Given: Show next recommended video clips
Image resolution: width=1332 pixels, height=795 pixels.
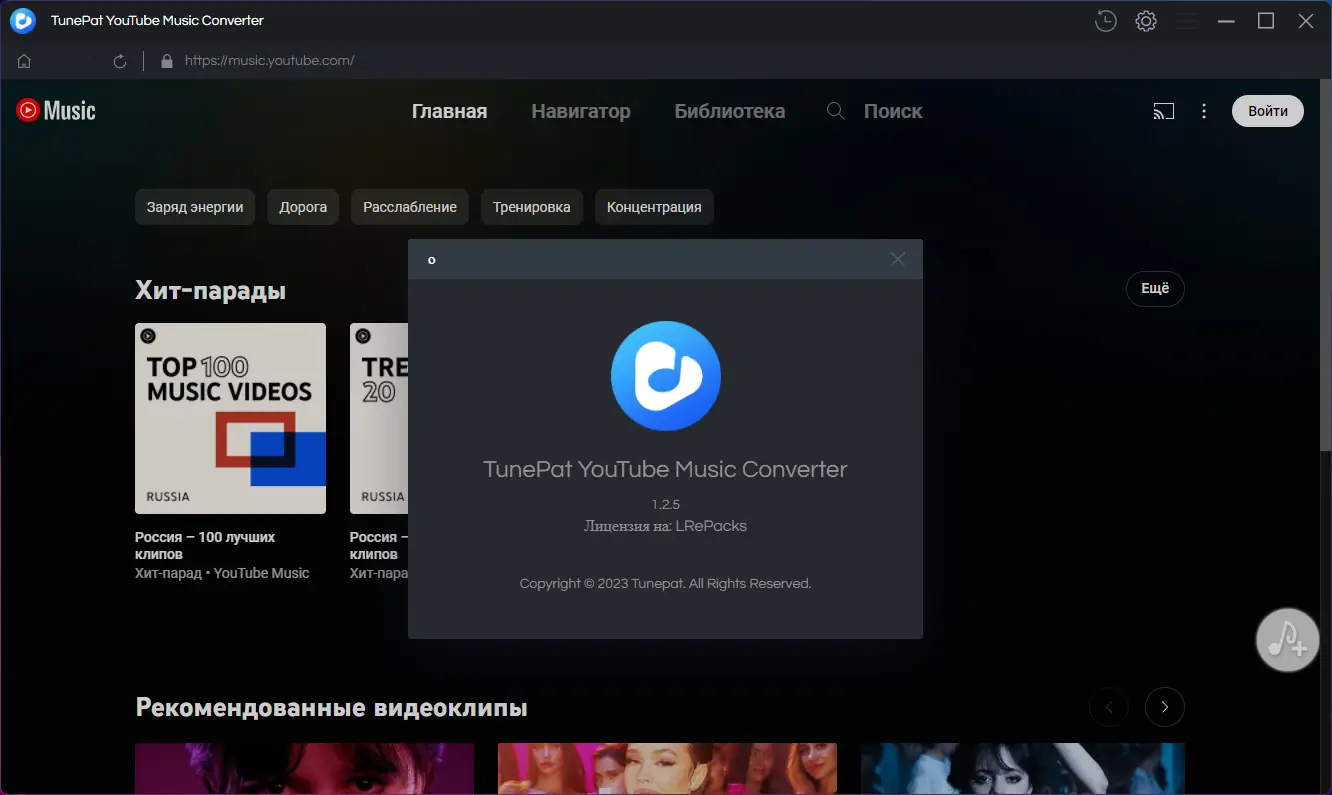Looking at the screenshot, I should click(1165, 707).
